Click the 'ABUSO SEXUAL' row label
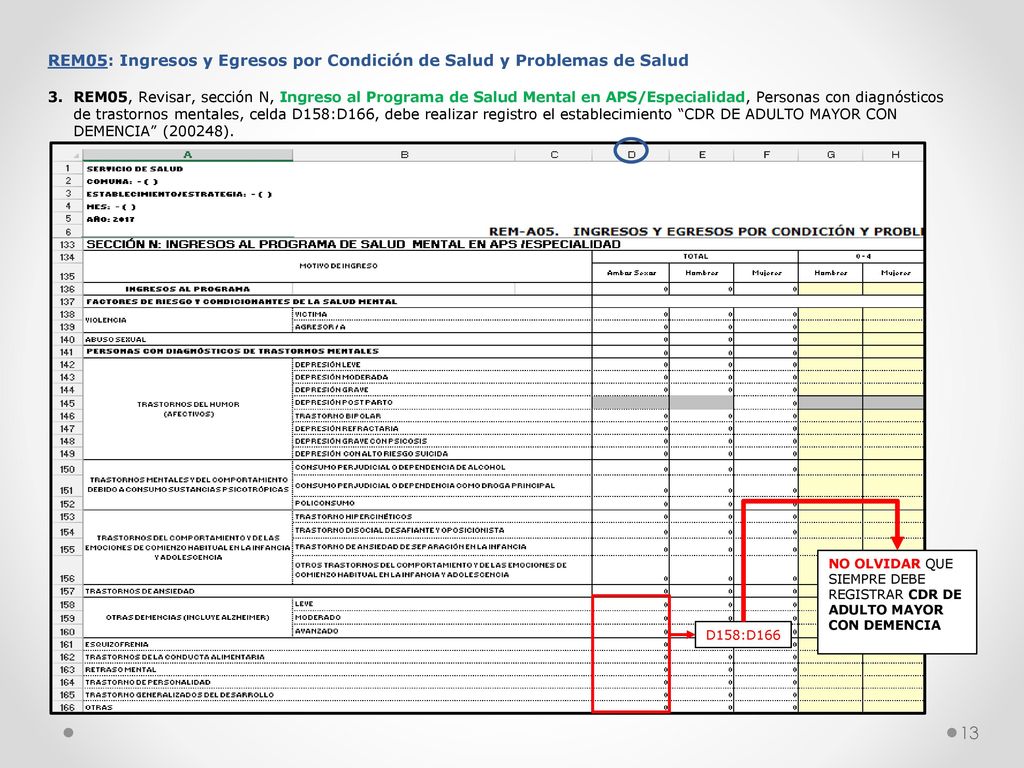1024x768 pixels. pos(338,340)
